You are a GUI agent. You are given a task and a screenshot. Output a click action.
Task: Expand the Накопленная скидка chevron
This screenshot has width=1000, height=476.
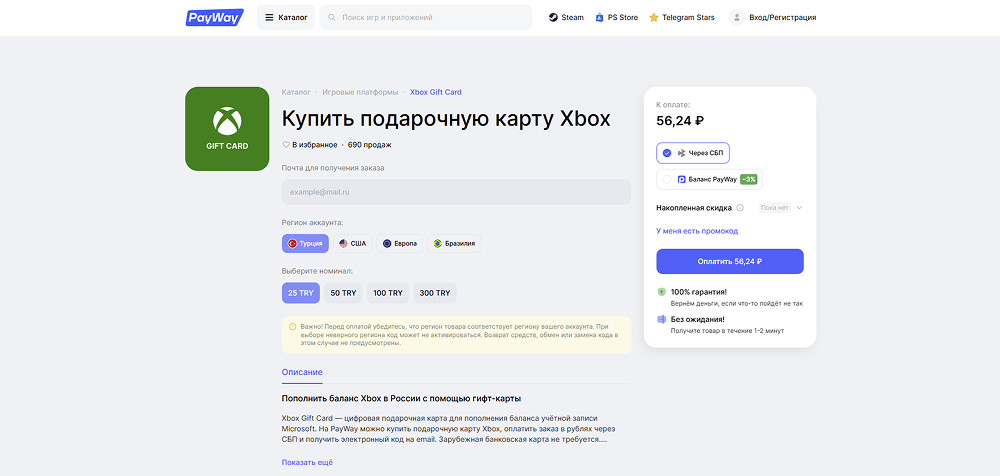[x=799, y=207]
